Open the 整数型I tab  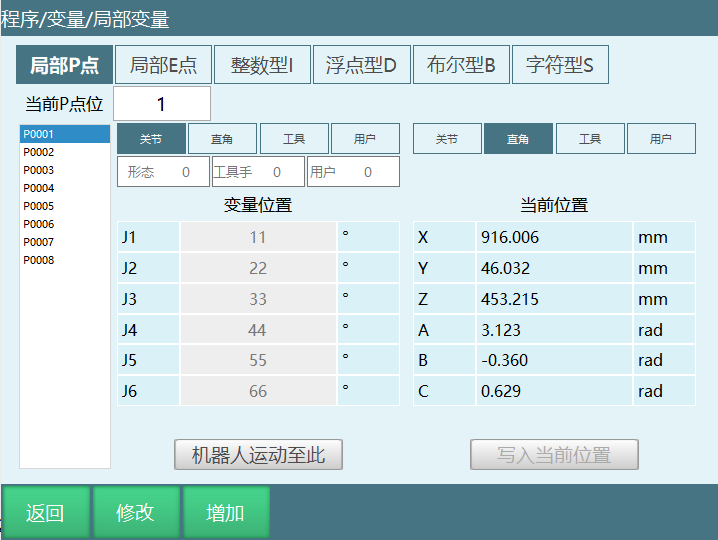click(x=262, y=66)
